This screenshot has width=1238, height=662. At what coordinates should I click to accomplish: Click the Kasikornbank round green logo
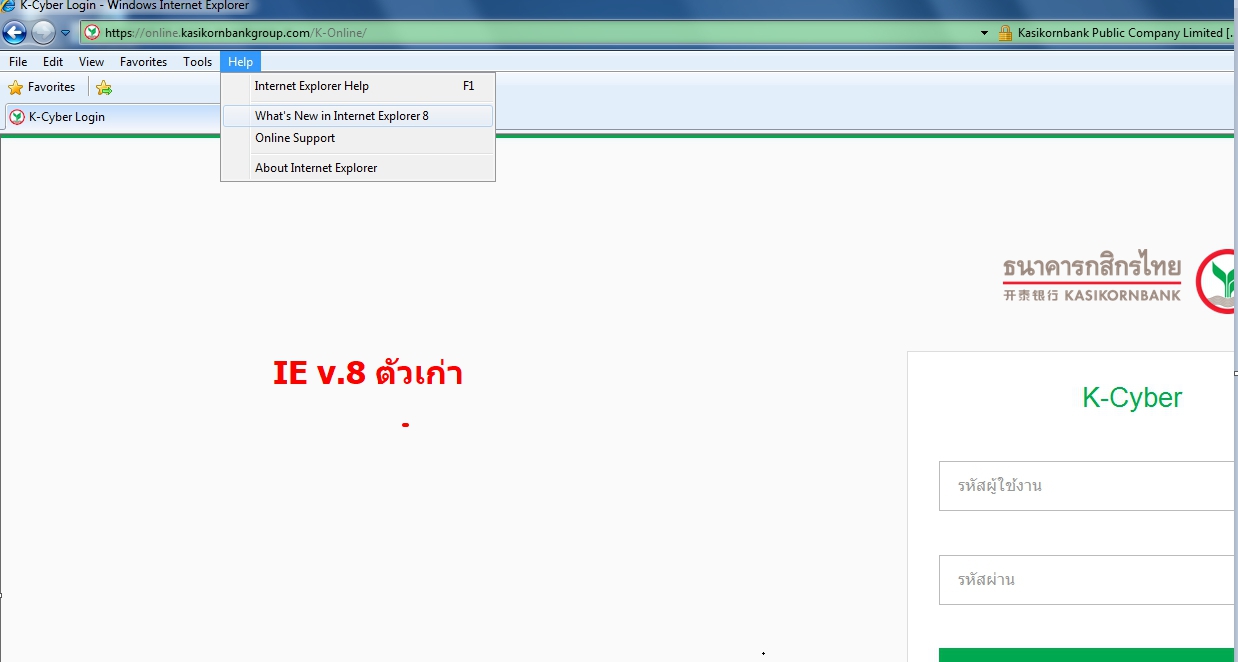(x=1216, y=281)
